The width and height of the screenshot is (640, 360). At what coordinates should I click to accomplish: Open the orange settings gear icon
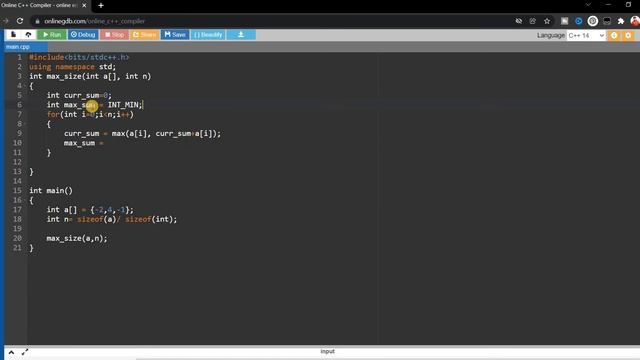[628, 36]
